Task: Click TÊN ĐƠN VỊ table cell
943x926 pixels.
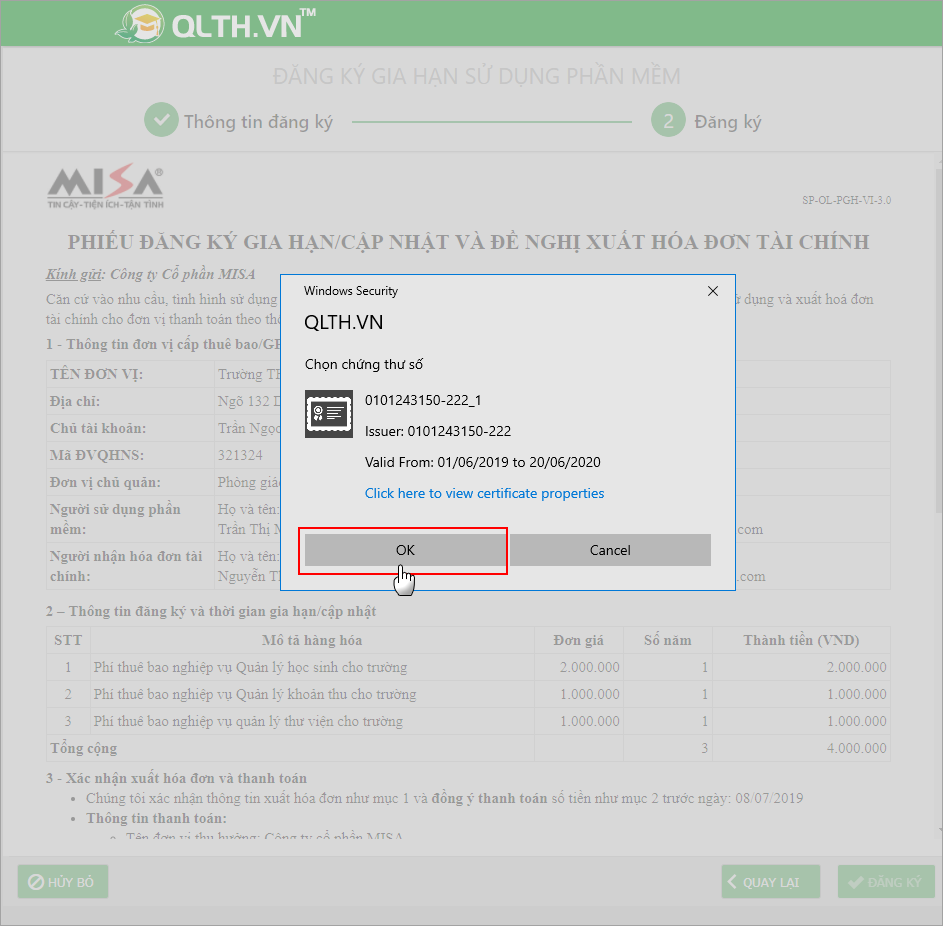Action: pos(131,374)
